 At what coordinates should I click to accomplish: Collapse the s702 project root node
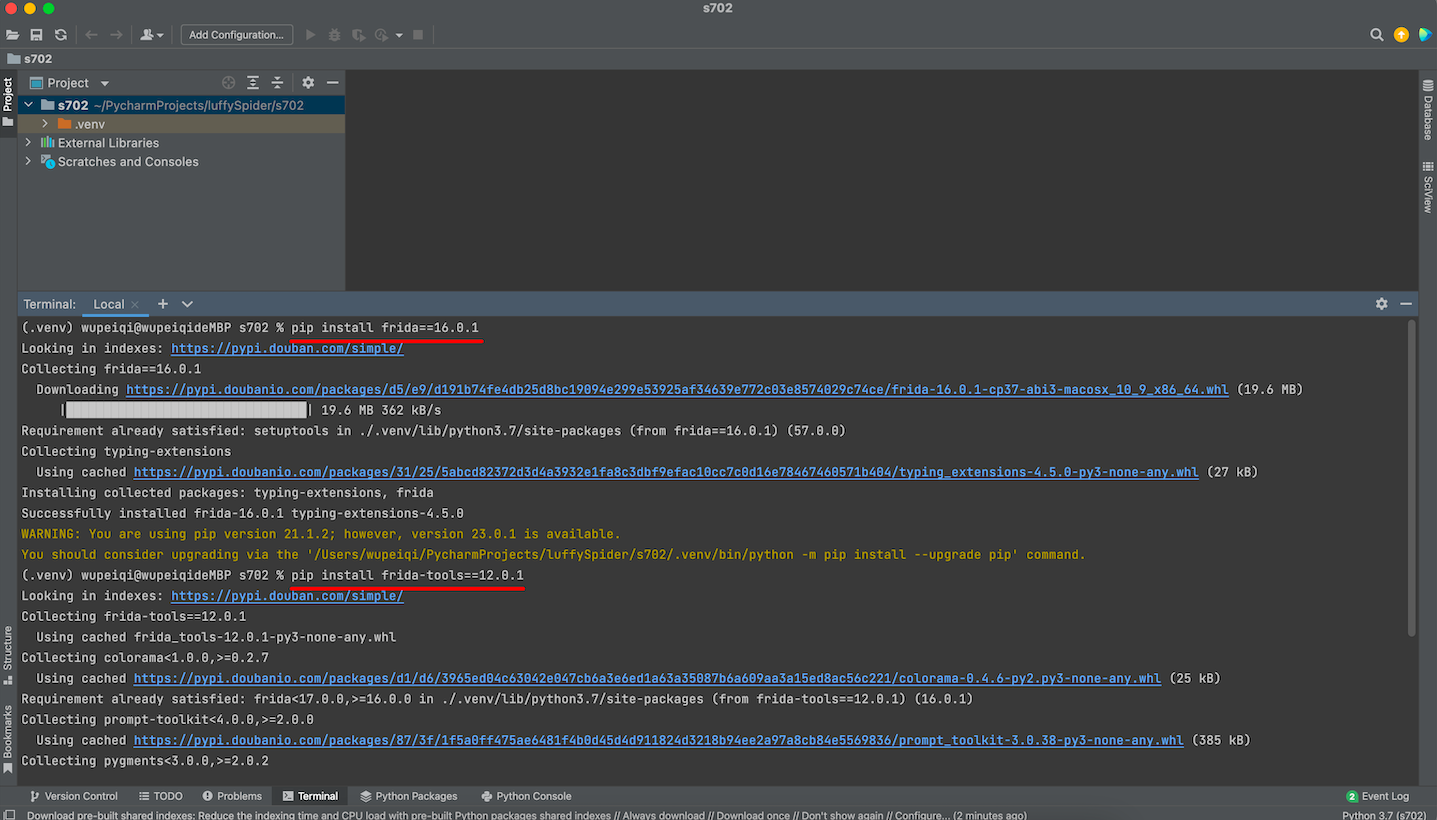[x=28, y=105]
